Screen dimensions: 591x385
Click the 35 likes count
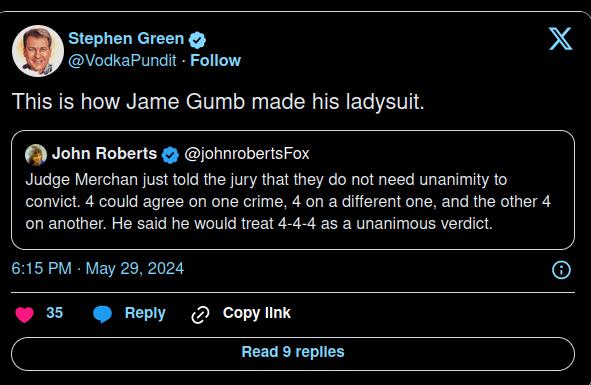pyautogui.click(x=54, y=313)
